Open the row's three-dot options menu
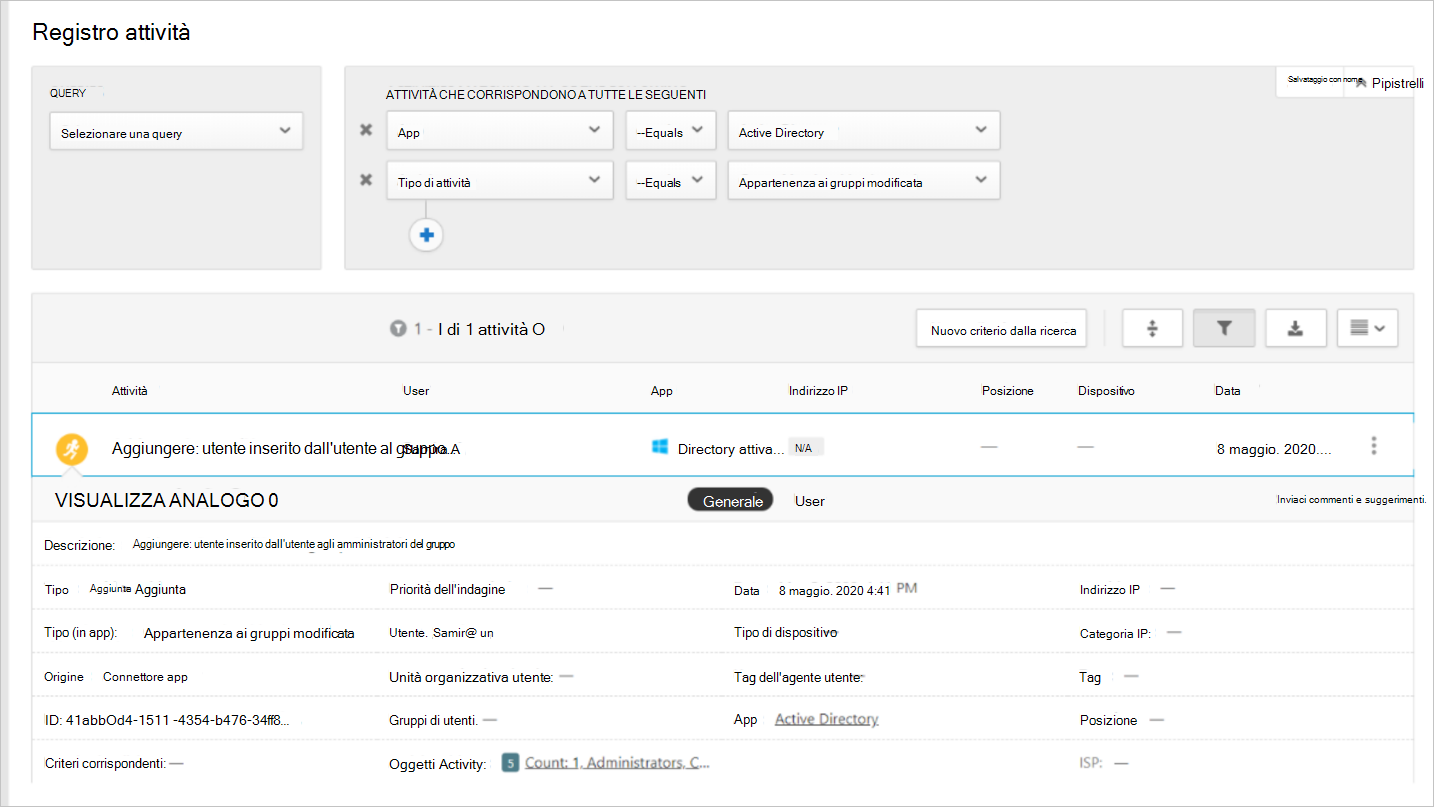Screen dimensions: 1434x807 1374,446
